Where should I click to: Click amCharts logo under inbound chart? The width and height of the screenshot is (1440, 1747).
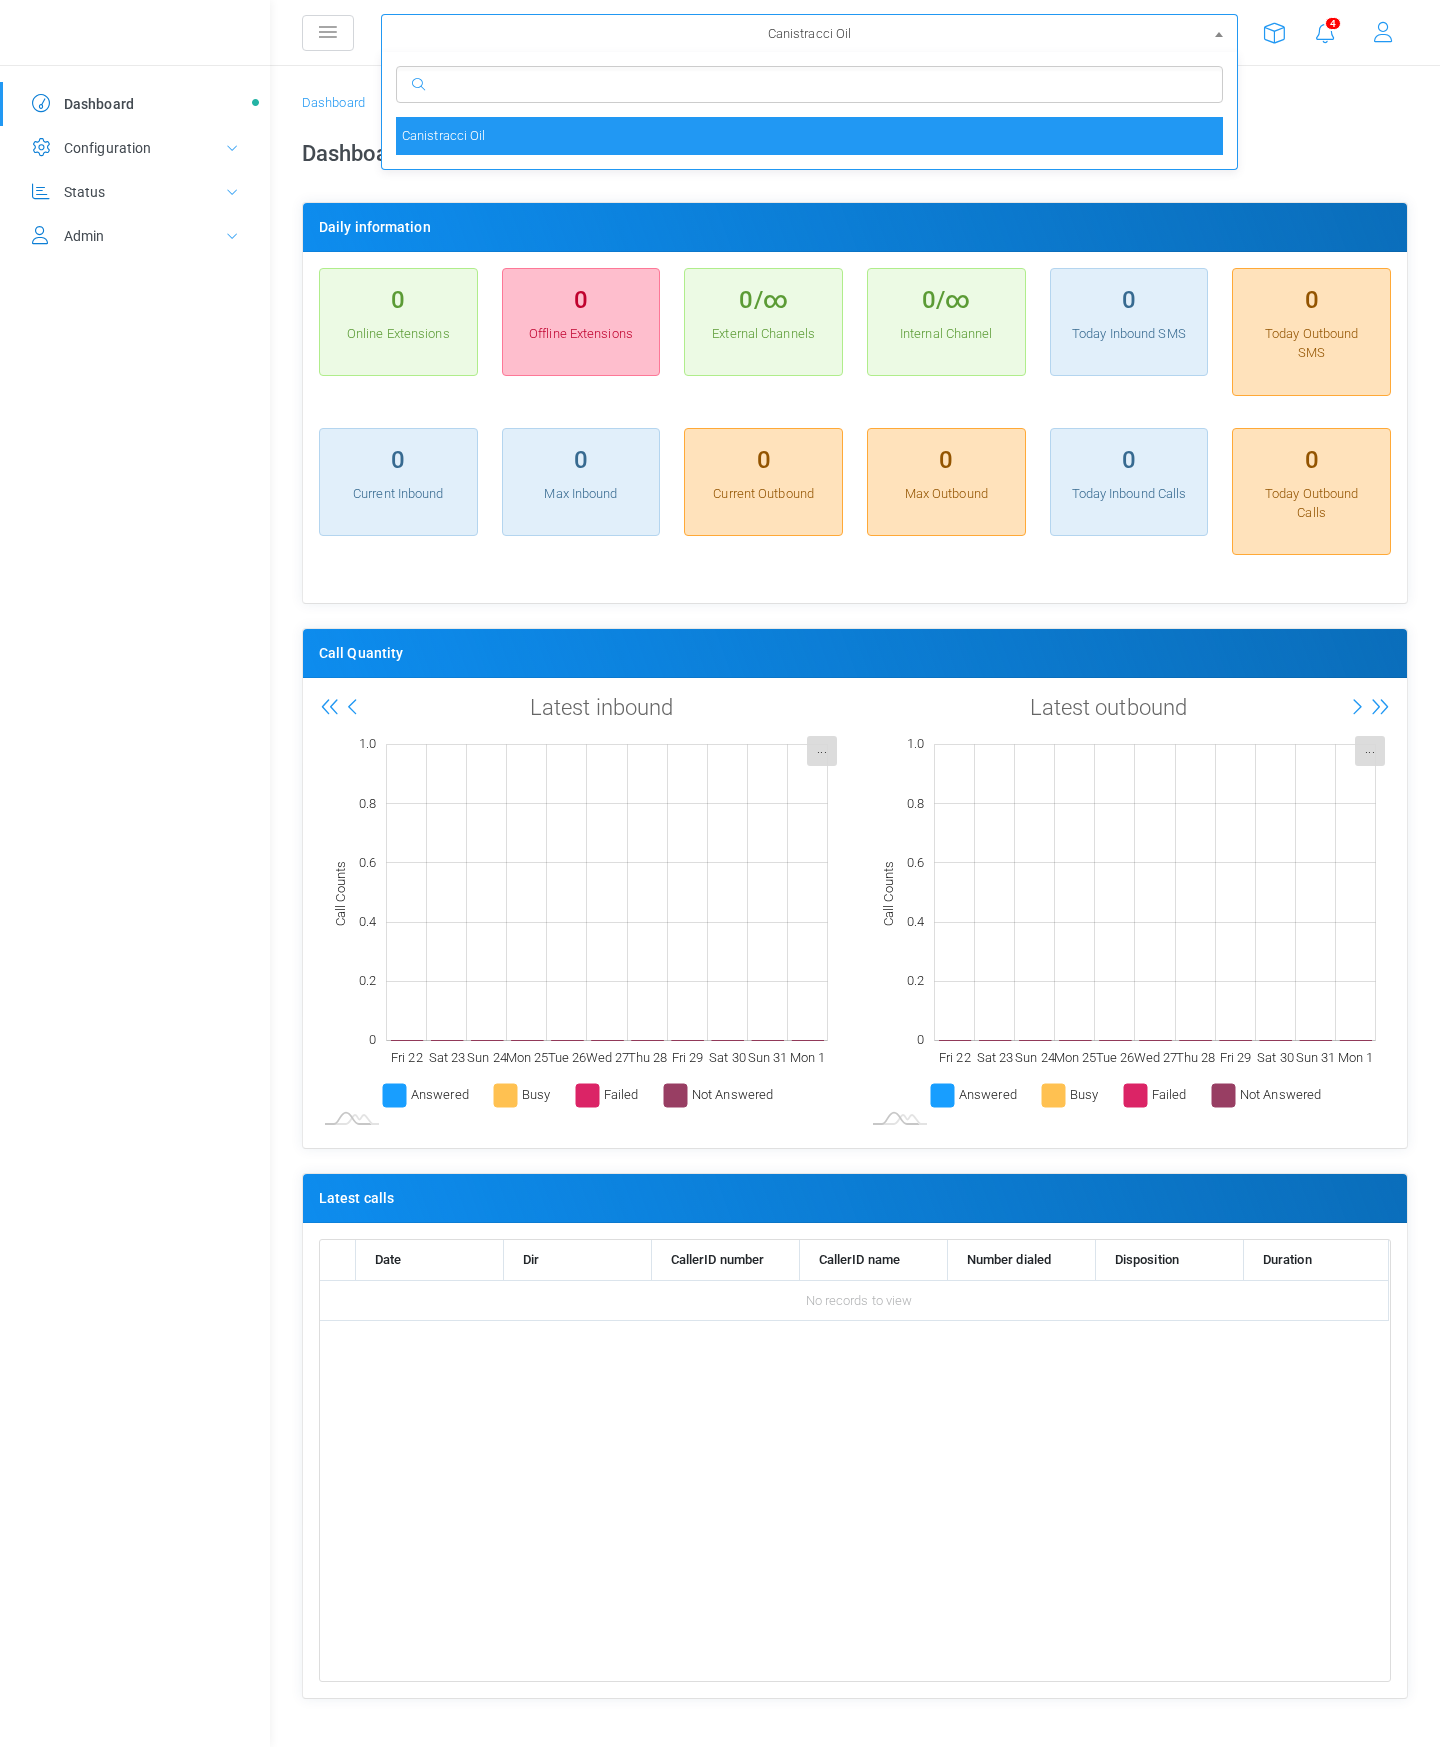pyautogui.click(x=352, y=1118)
